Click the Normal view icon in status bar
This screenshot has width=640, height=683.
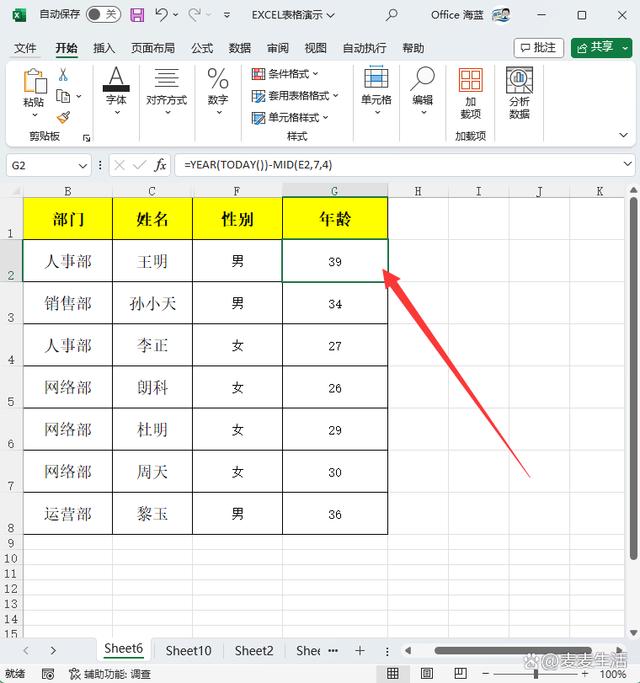coord(393,674)
